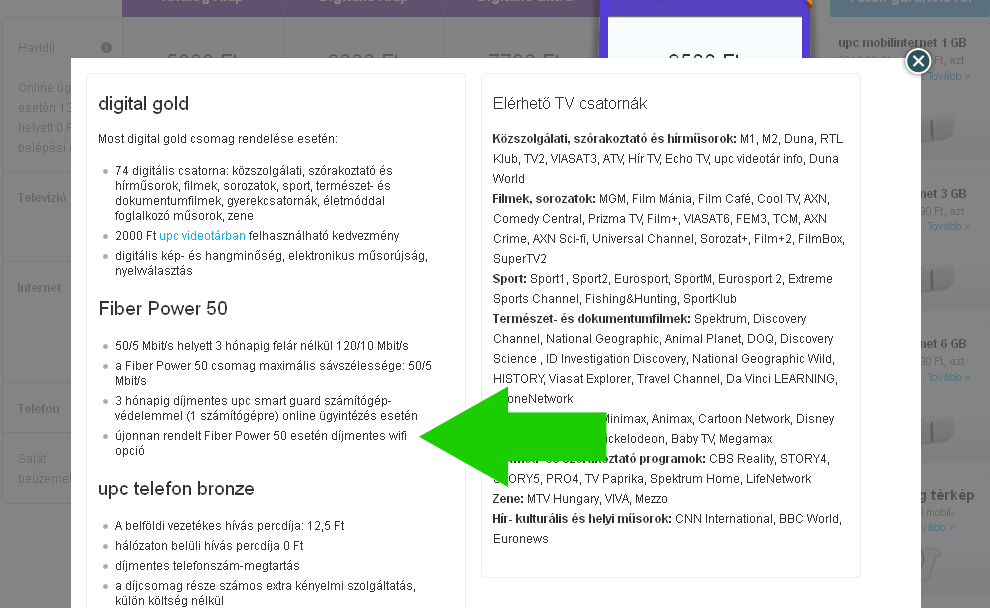Click the Havidíj info icon
Screen dimensions: 990x608
pos(106,47)
